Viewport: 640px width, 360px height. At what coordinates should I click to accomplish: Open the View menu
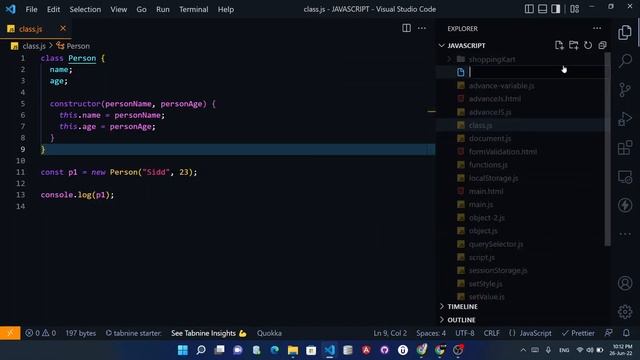(x=118, y=9)
